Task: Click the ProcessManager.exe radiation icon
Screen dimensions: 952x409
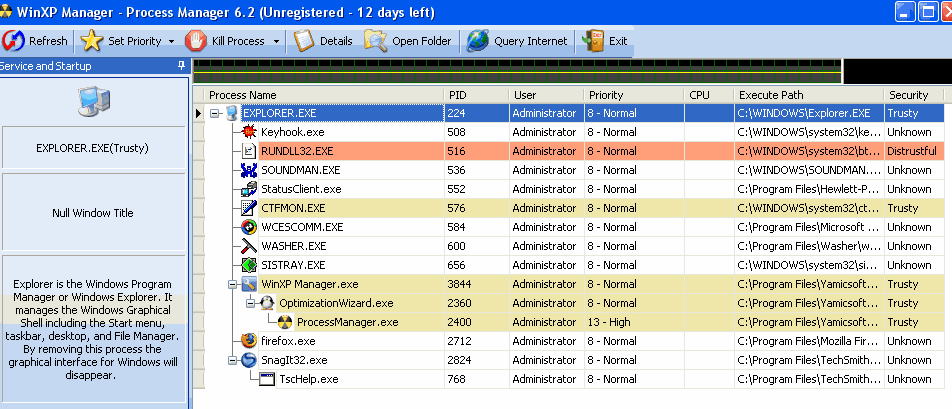Action: click(x=285, y=322)
